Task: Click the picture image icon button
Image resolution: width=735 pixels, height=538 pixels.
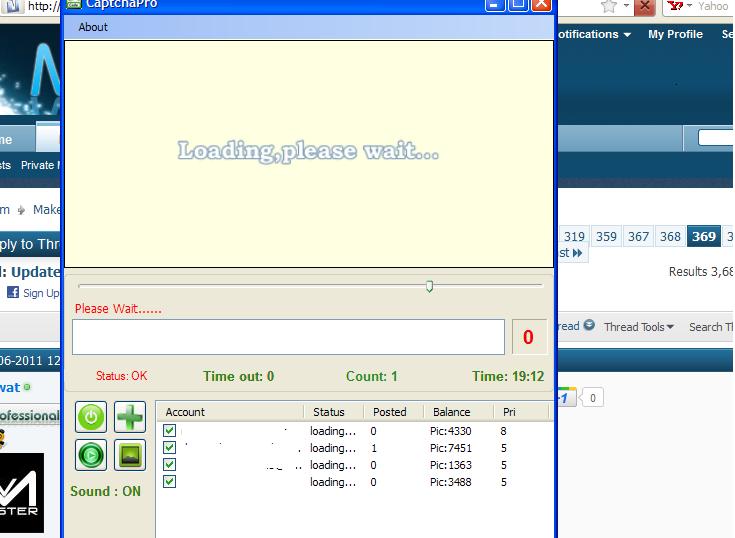Action: point(130,455)
